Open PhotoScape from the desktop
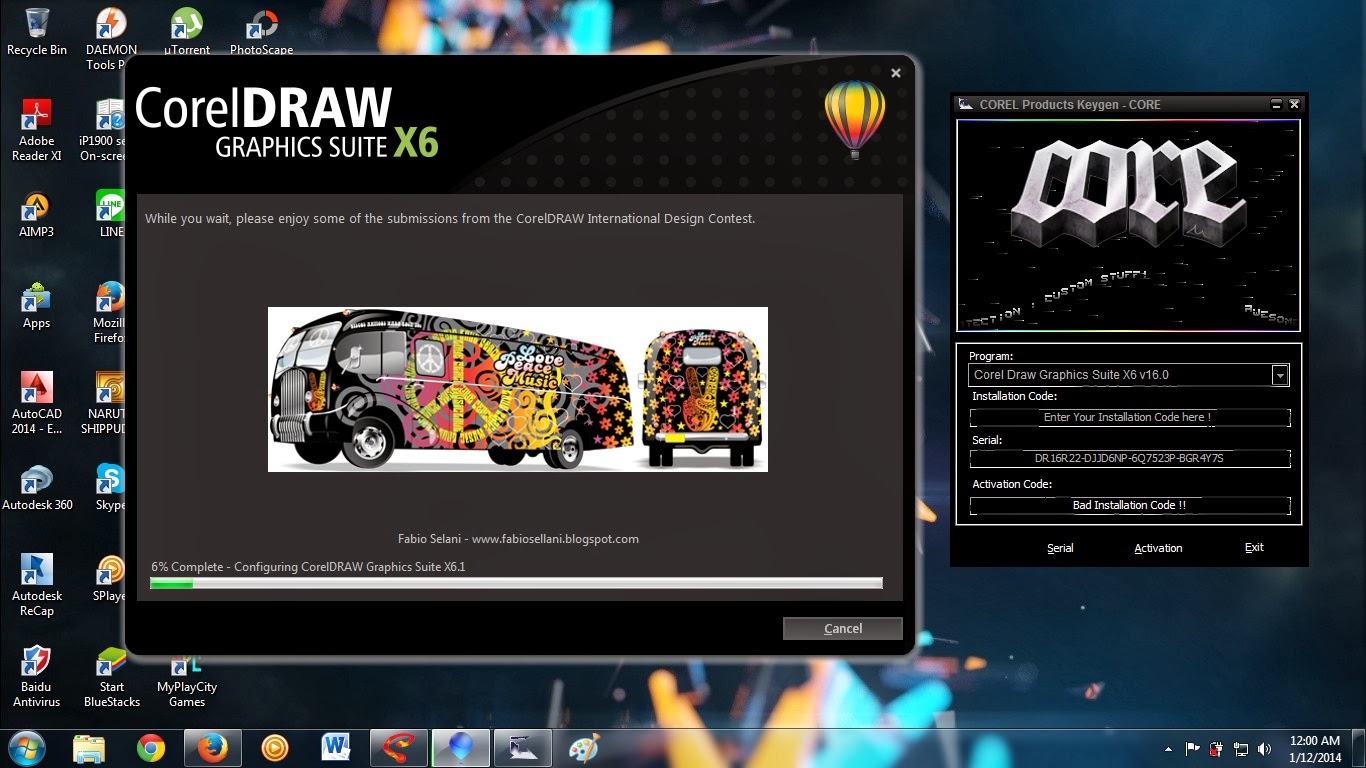 coord(261,25)
